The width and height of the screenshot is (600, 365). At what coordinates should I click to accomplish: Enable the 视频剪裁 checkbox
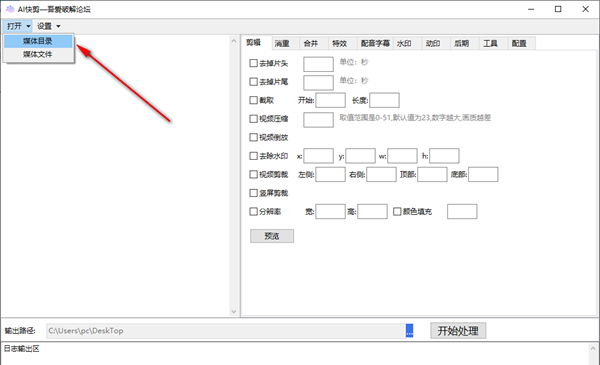(253, 174)
